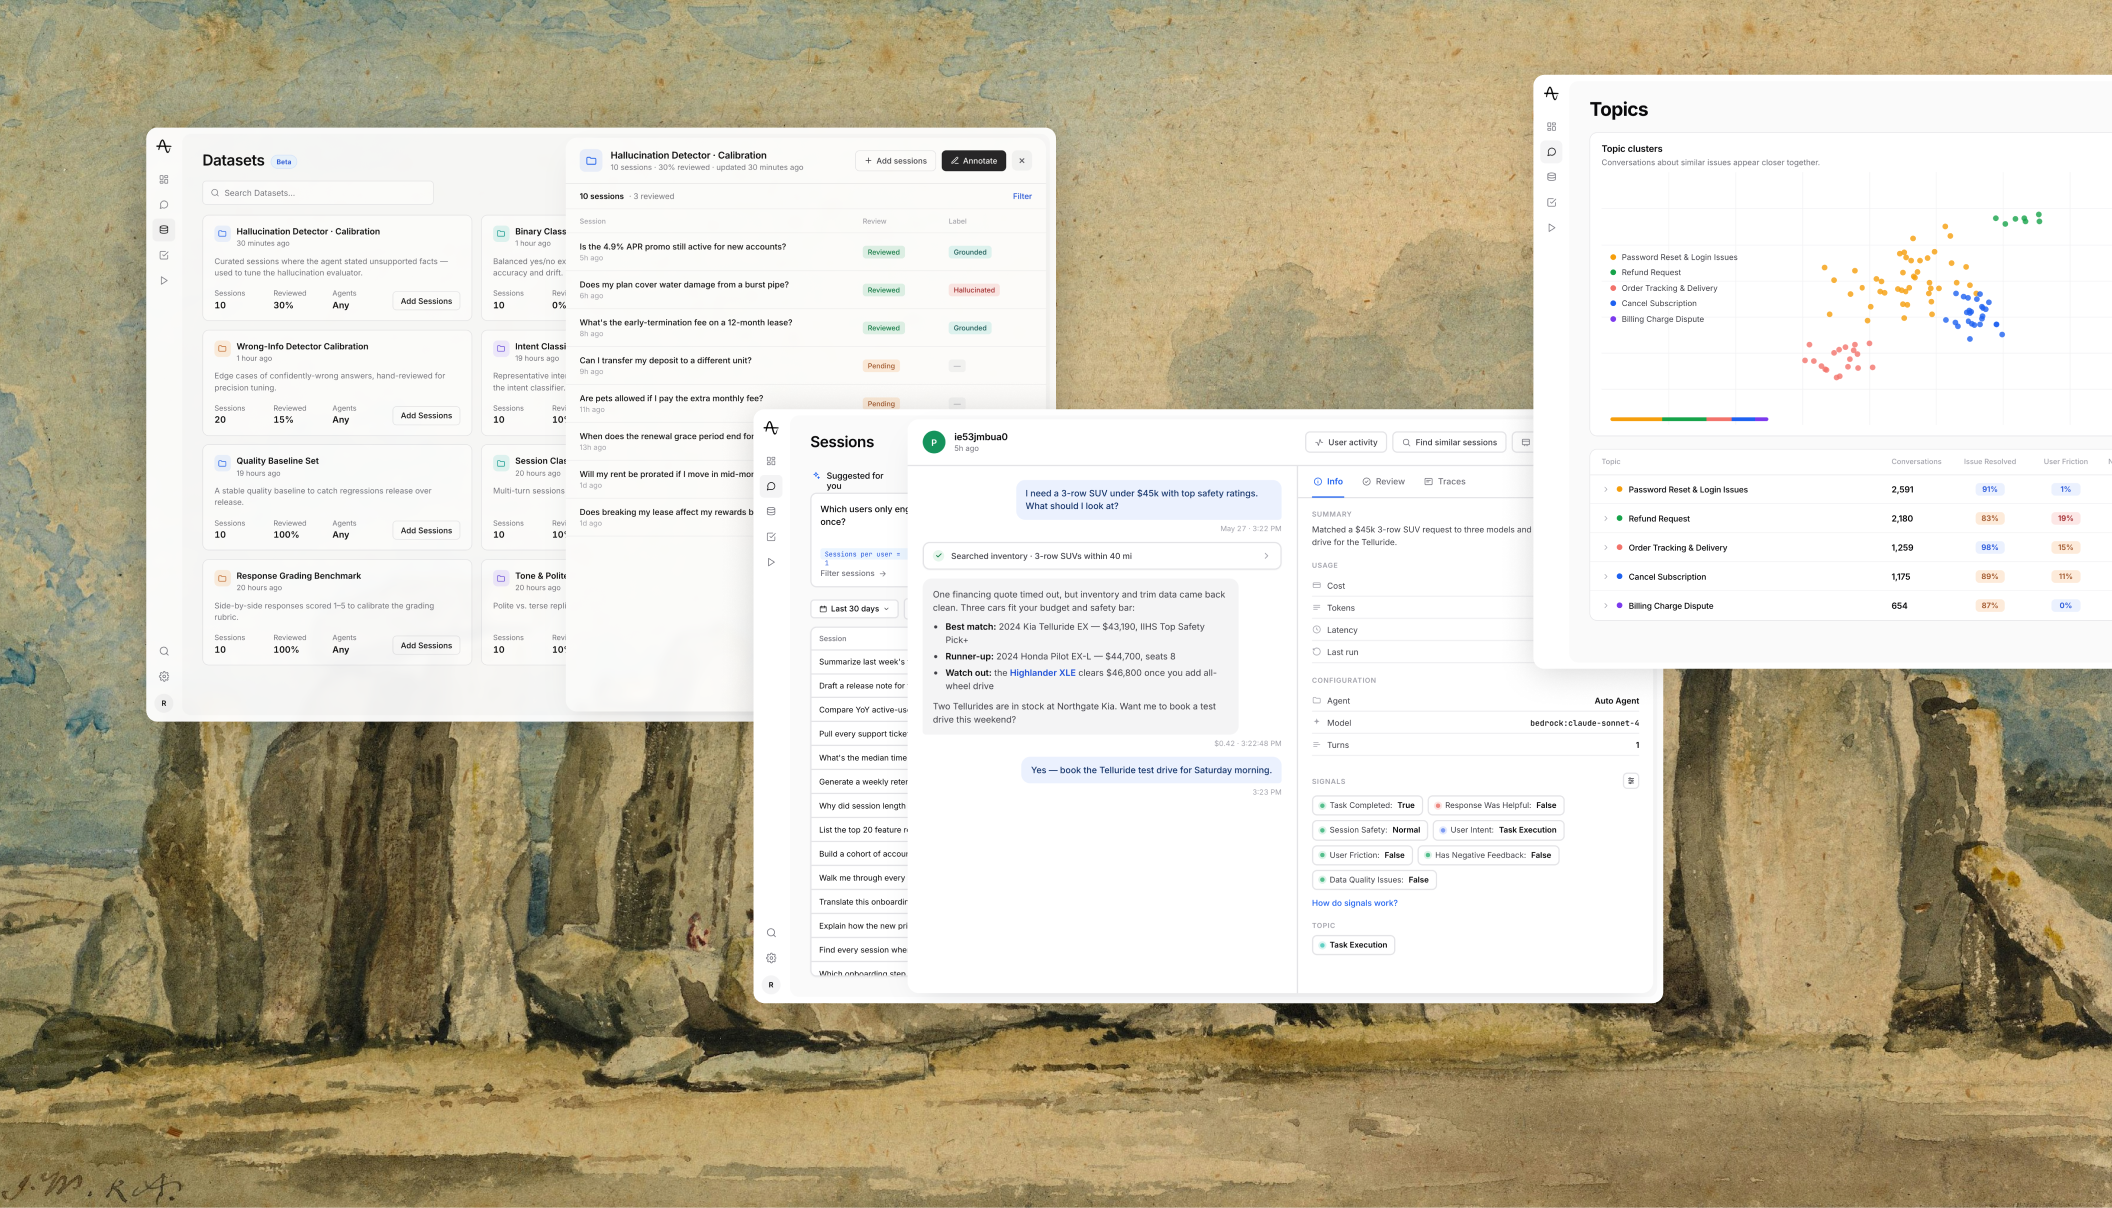Click the play icon in Topics sidebar
2112x1208 pixels.
1551,228
